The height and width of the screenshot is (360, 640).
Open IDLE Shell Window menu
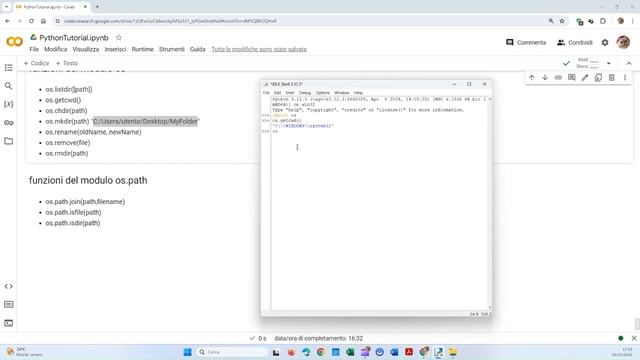[x=342, y=93]
